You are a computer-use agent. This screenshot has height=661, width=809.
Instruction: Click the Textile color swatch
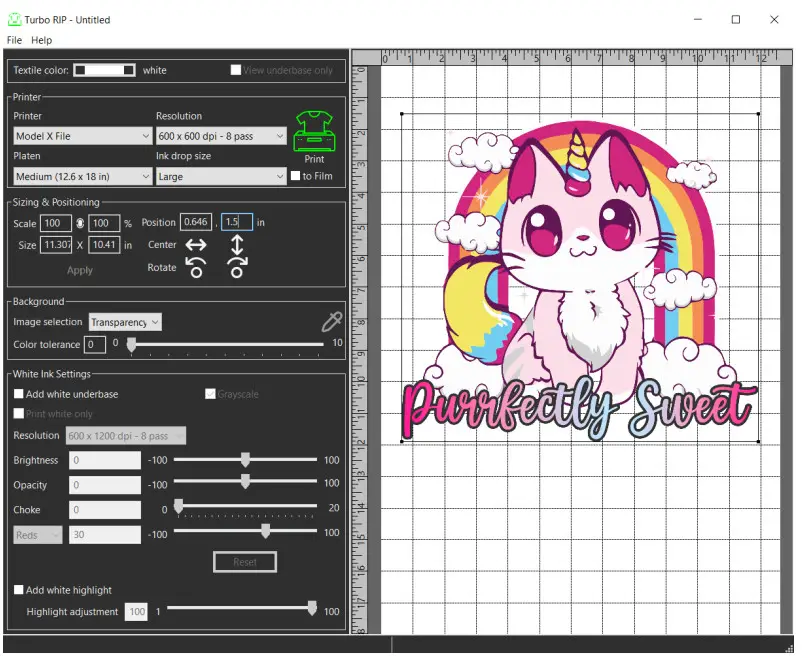click(104, 70)
